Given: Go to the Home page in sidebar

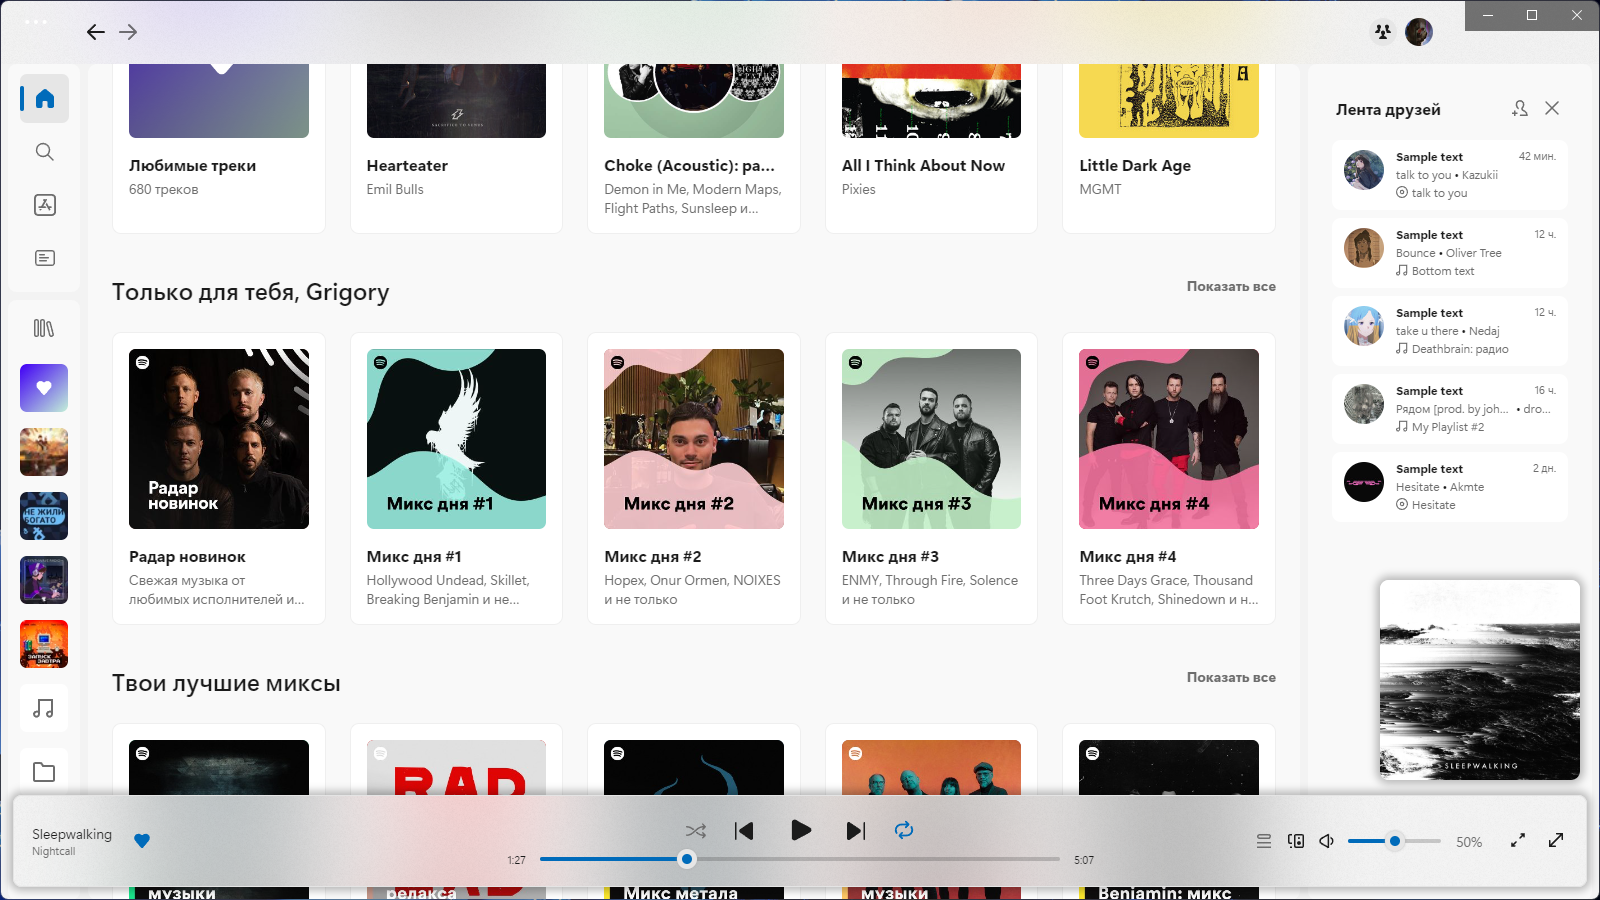Looking at the screenshot, I should [44, 98].
